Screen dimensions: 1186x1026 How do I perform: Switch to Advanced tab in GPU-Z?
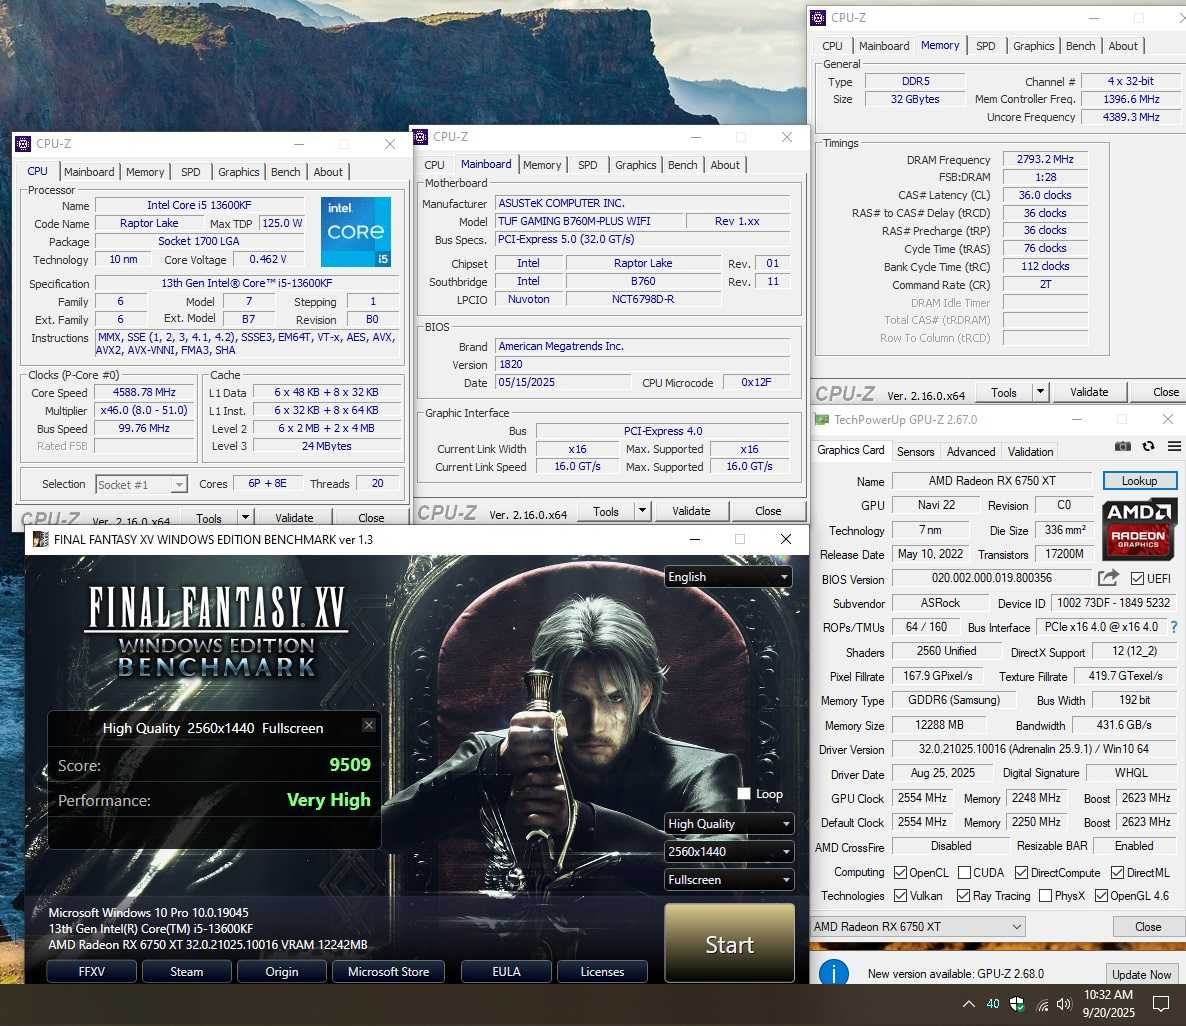click(x=970, y=451)
